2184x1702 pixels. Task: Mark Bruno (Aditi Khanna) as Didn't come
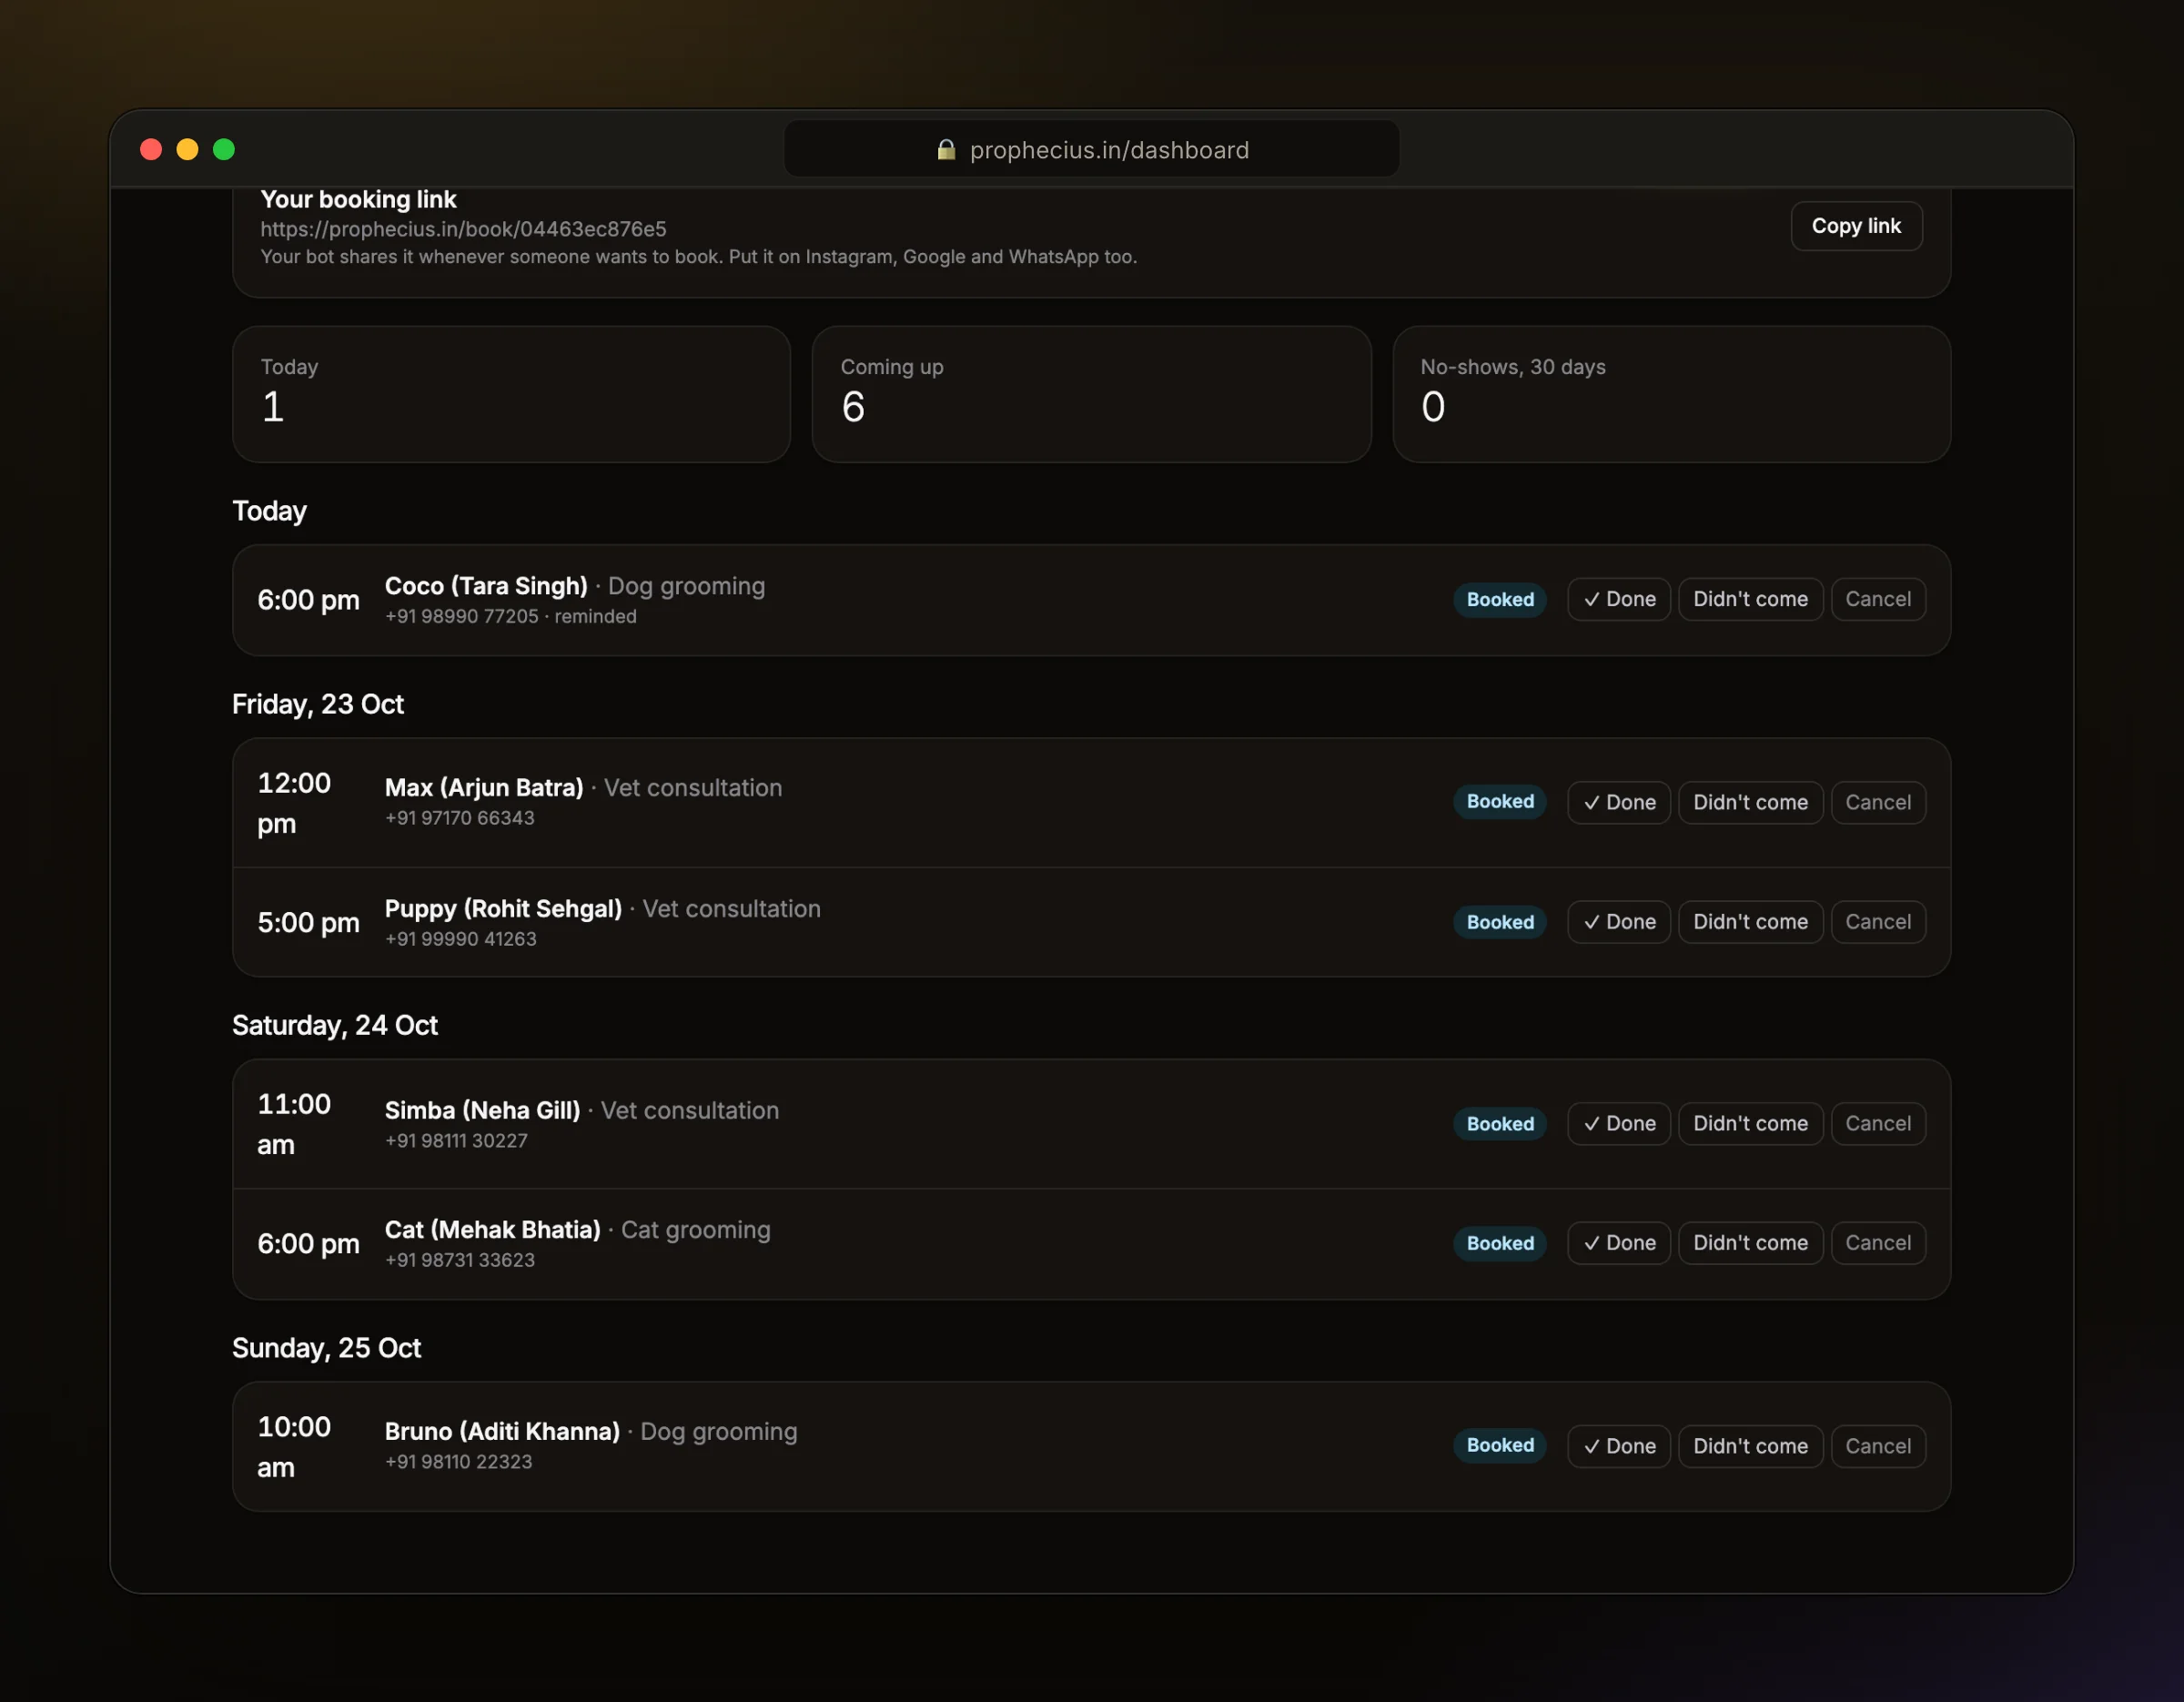1750,1446
